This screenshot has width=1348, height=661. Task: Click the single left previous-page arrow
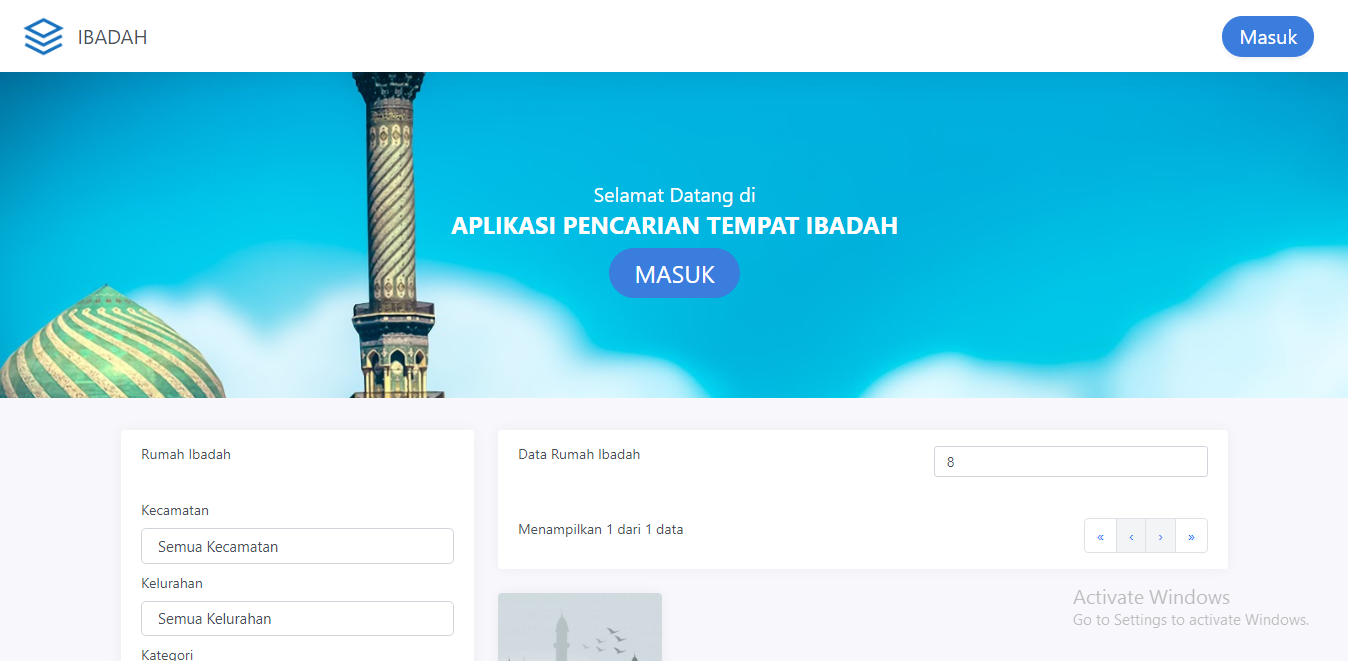click(x=1131, y=536)
